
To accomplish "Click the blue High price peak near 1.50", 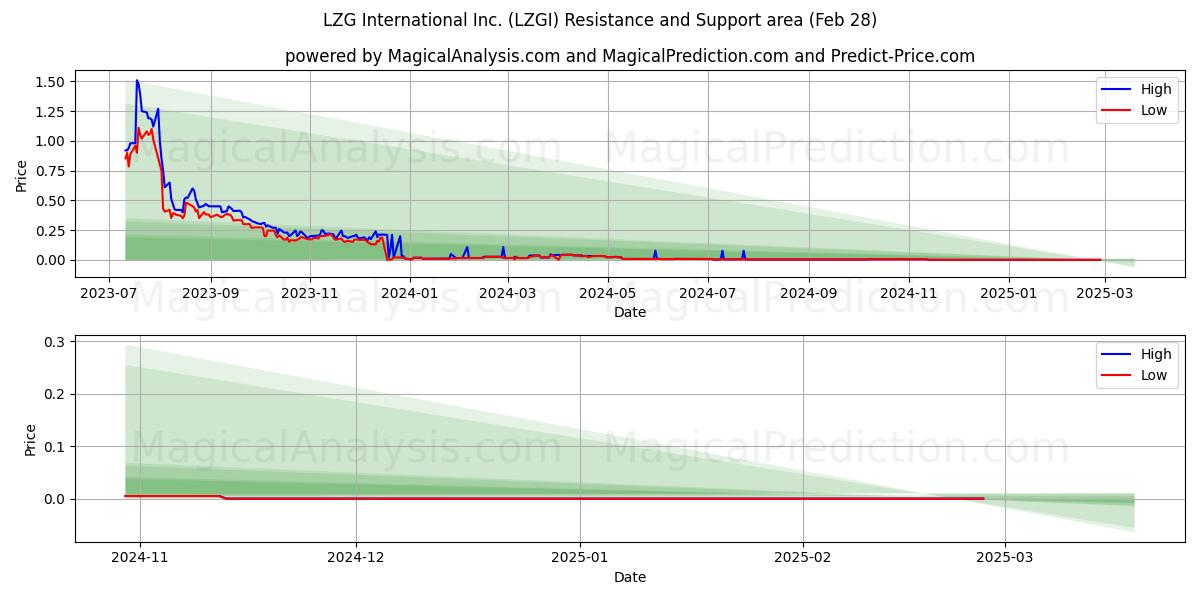I will click(137, 81).
